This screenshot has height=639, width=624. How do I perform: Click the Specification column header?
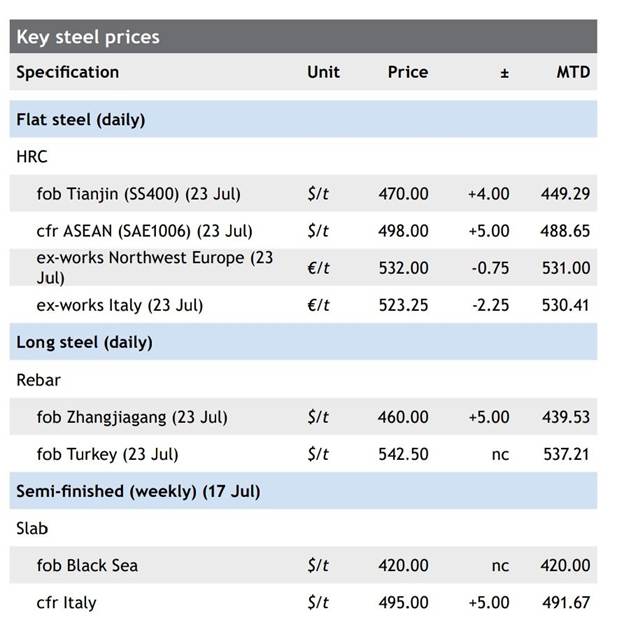pyautogui.click(x=67, y=72)
